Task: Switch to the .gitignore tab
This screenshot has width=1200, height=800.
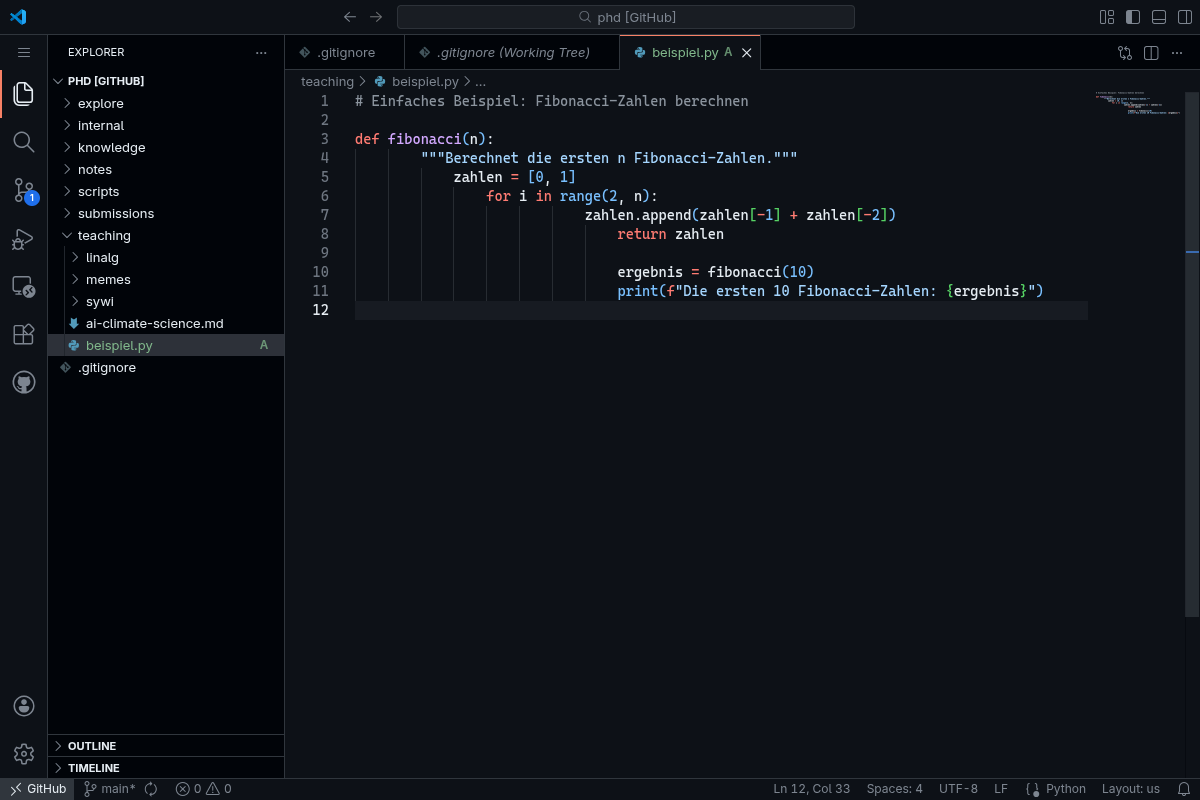Action: click(x=345, y=52)
